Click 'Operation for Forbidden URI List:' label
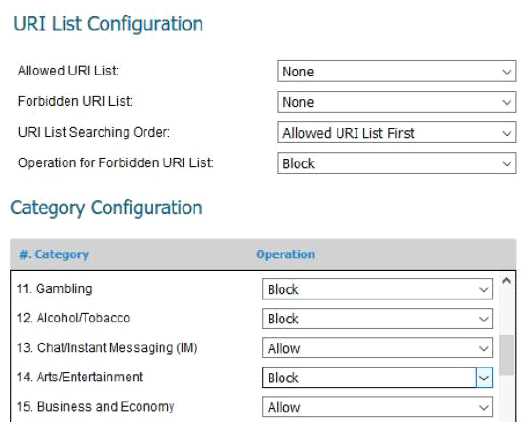The height and width of the screenshot is (431, 528). coord(116,163)
